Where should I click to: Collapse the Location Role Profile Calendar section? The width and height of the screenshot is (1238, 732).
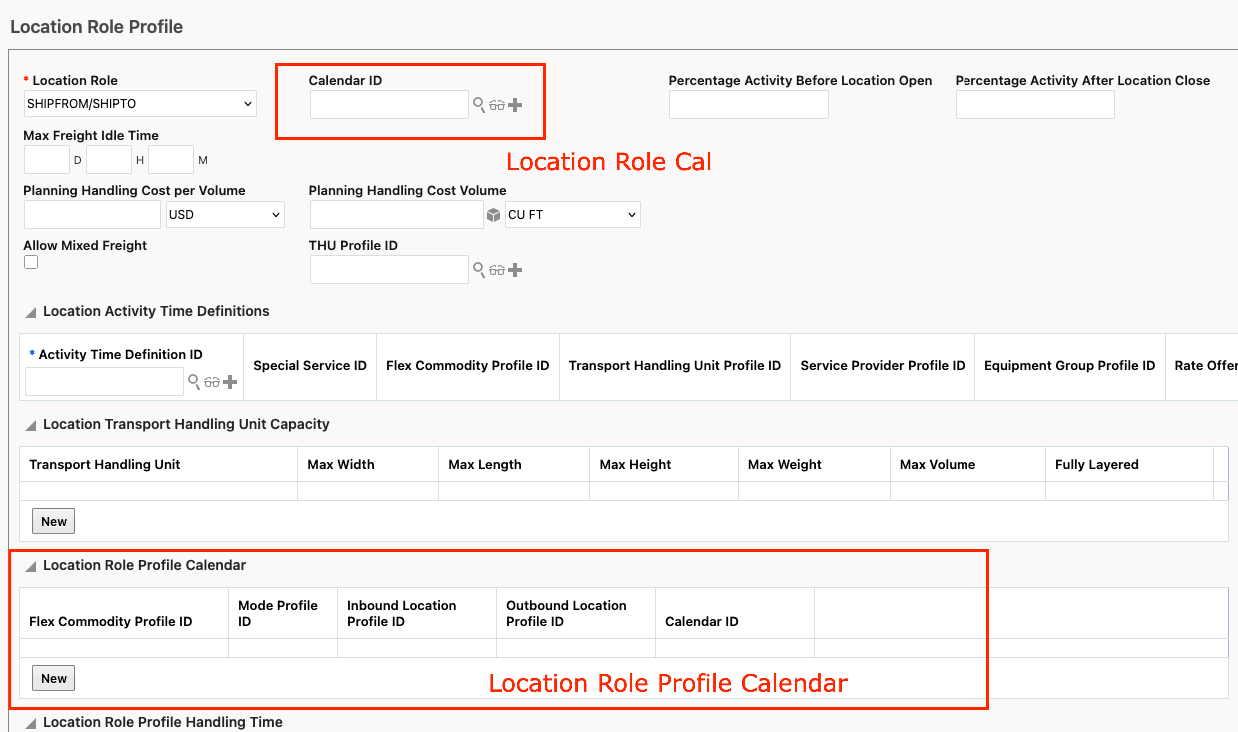pos(31,565)
